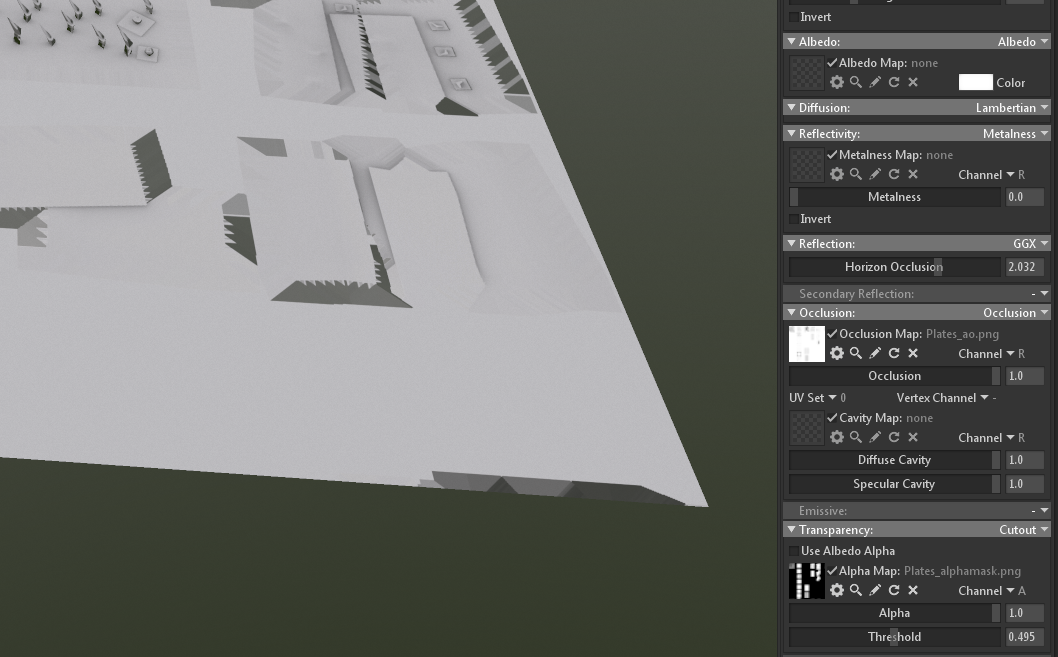Click the Occlusion Map texture thumbnail
This screenshot has width=1058, height=657.
[x=807, y=344]
